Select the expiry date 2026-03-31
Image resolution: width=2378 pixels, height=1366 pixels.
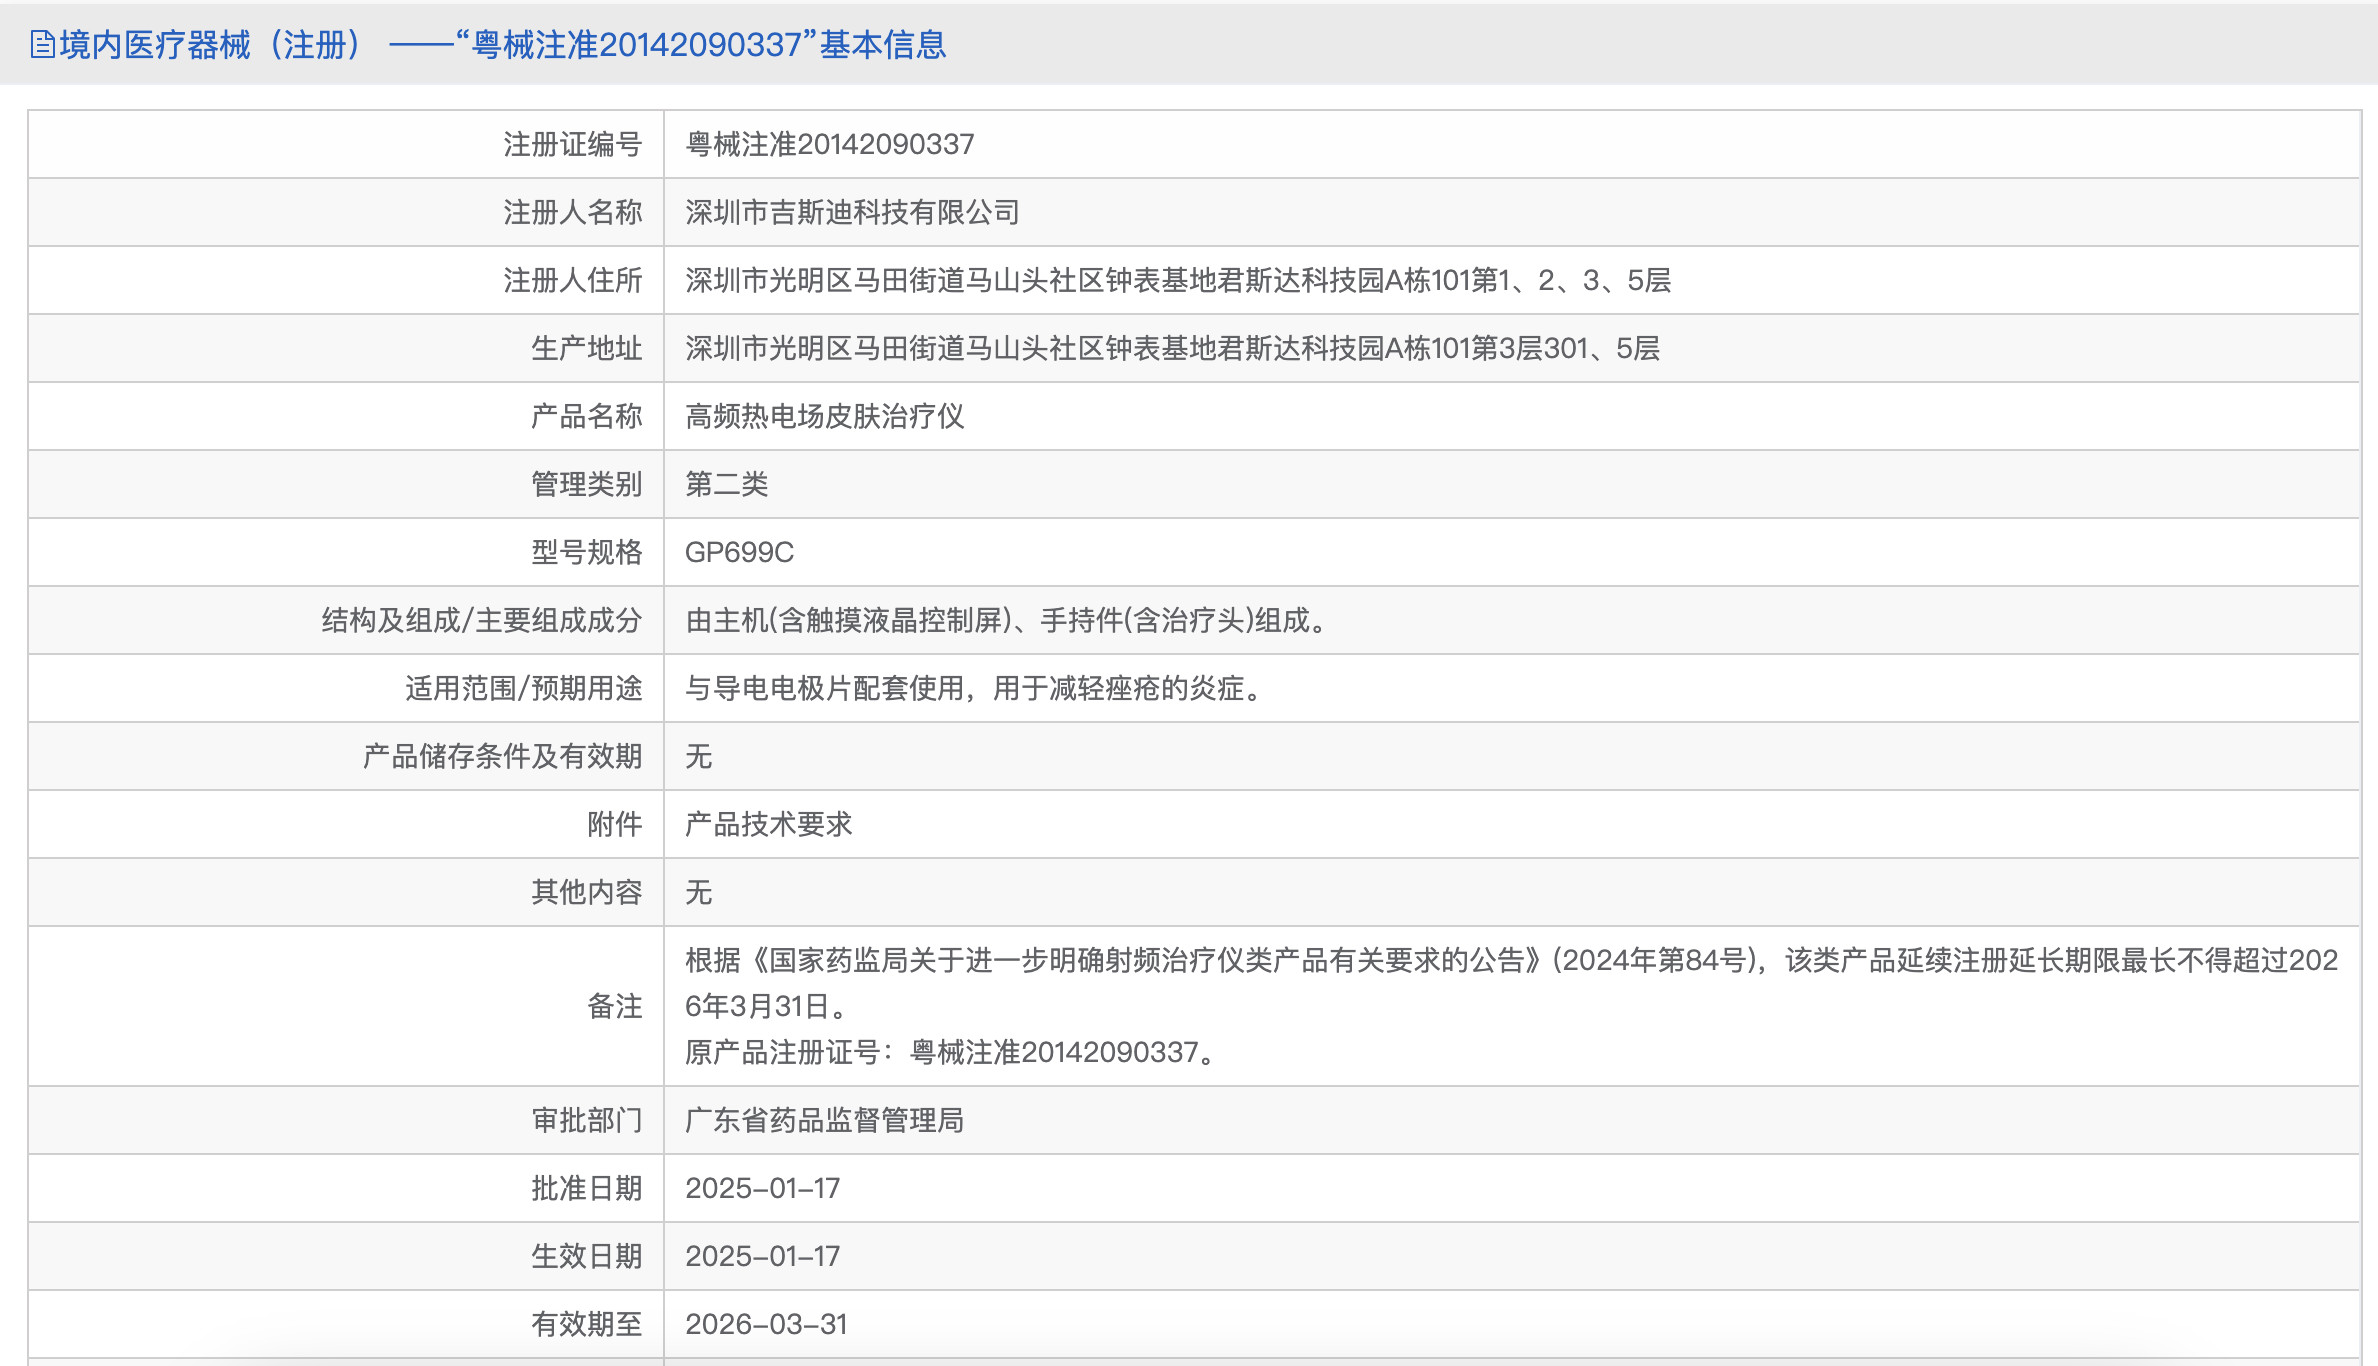[x=767, y=1324]
